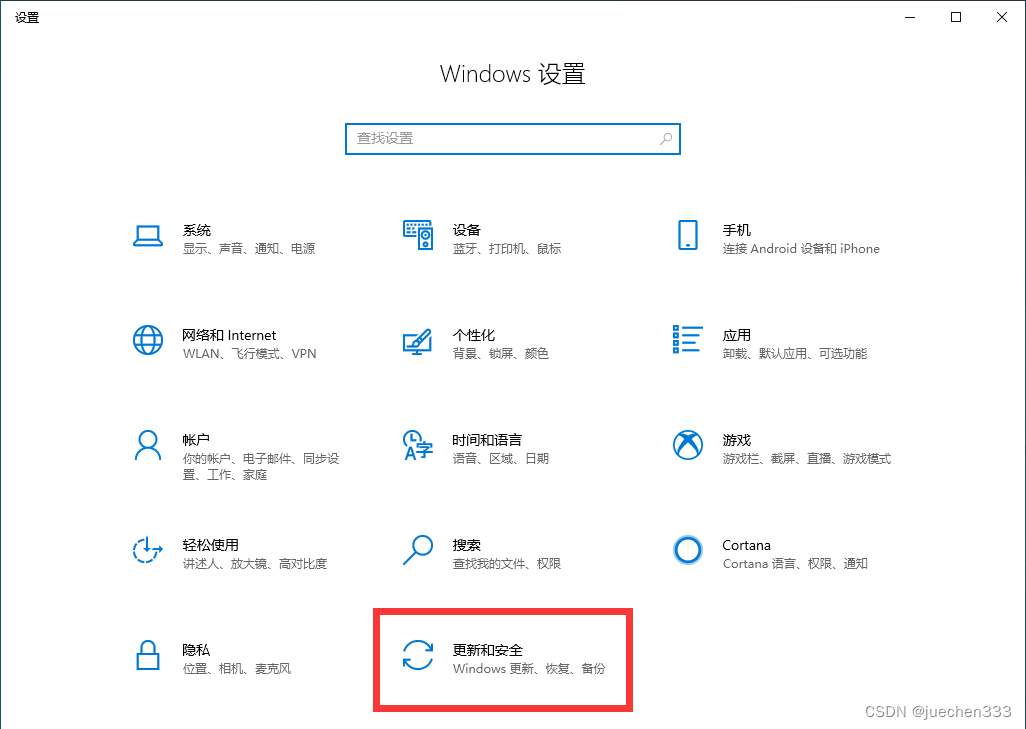Click the text Windows 更新、恢复、备份
The height and width of the screenshot is (729, 1026).
click(529, 669)
